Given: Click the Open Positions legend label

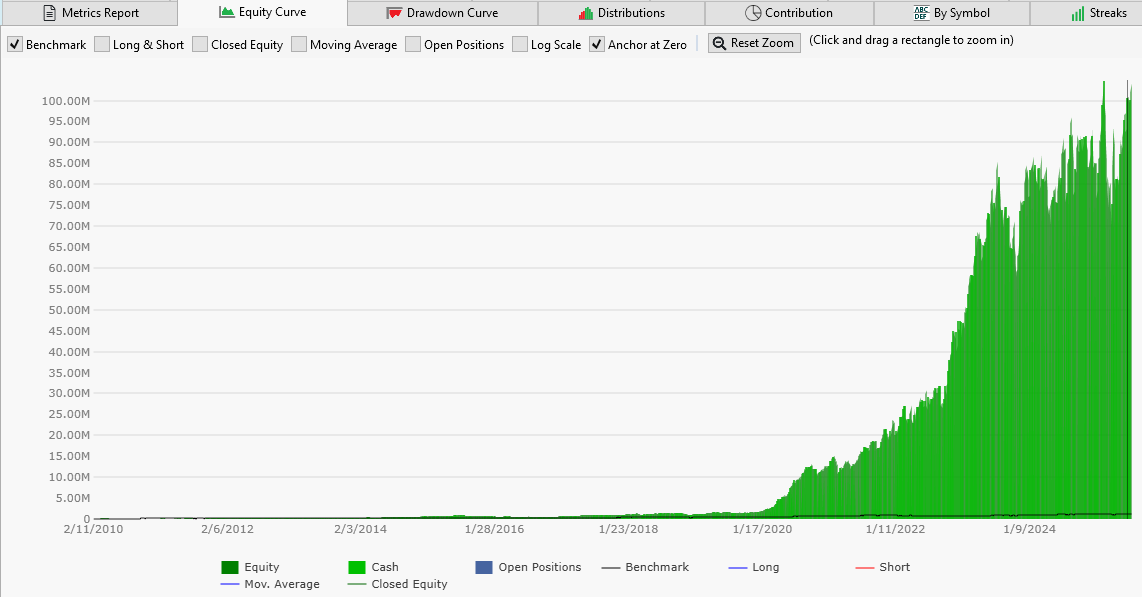Looking at the screenshot, I should pos(540,567).
